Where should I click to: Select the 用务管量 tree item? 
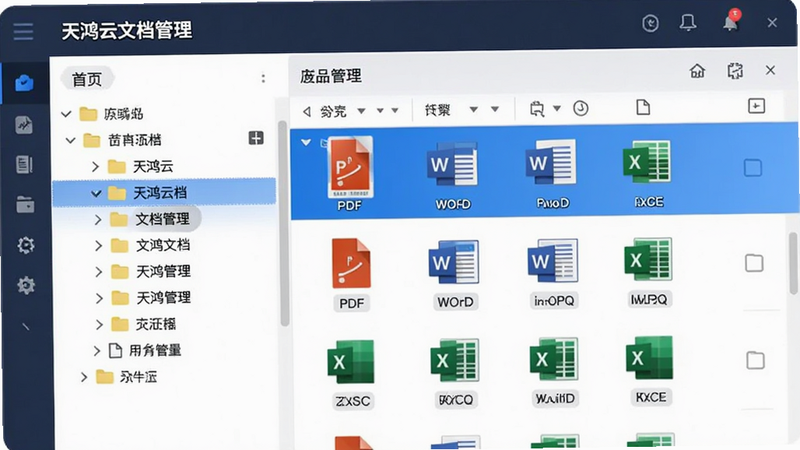[x=155, y=350]
